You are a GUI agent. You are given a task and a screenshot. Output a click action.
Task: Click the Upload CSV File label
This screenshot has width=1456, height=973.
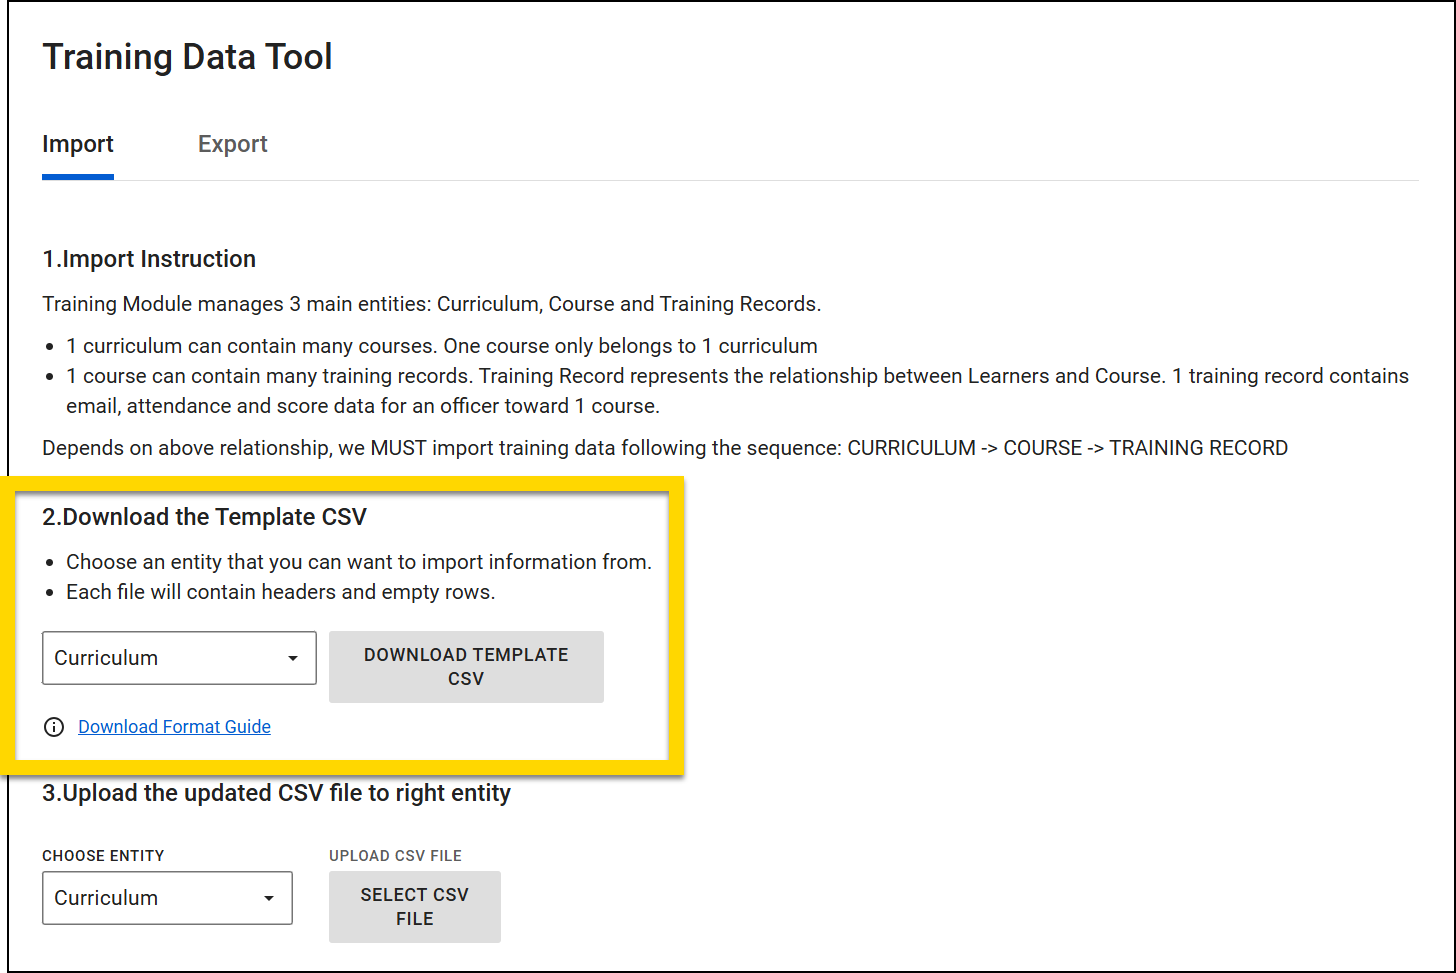(395, 856)
